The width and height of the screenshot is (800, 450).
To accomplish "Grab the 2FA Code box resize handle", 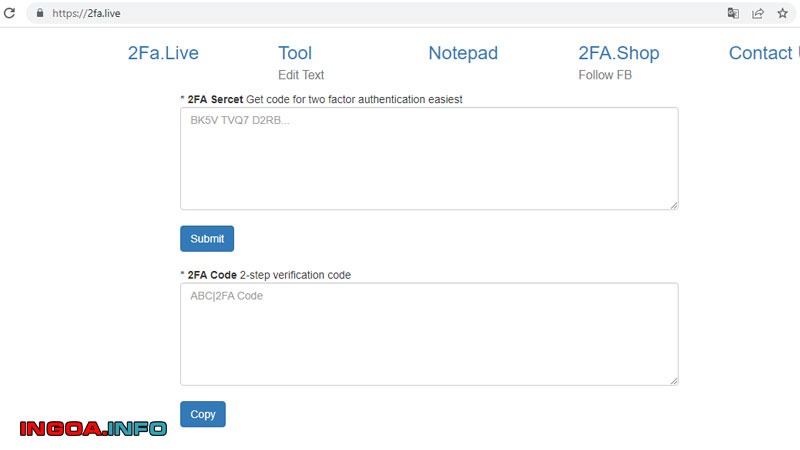I will [x=674, y=380].
